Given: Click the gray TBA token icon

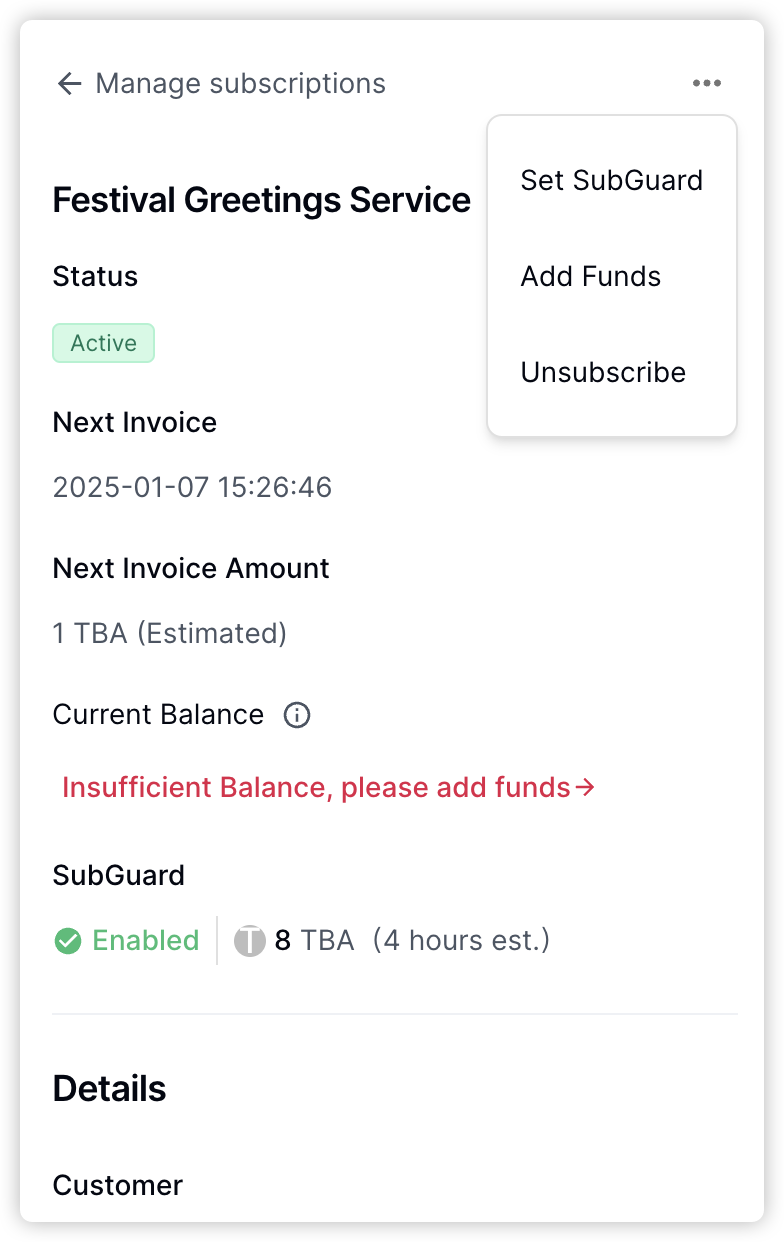Looking at the screenshot, I should click(x=249, y=941).
